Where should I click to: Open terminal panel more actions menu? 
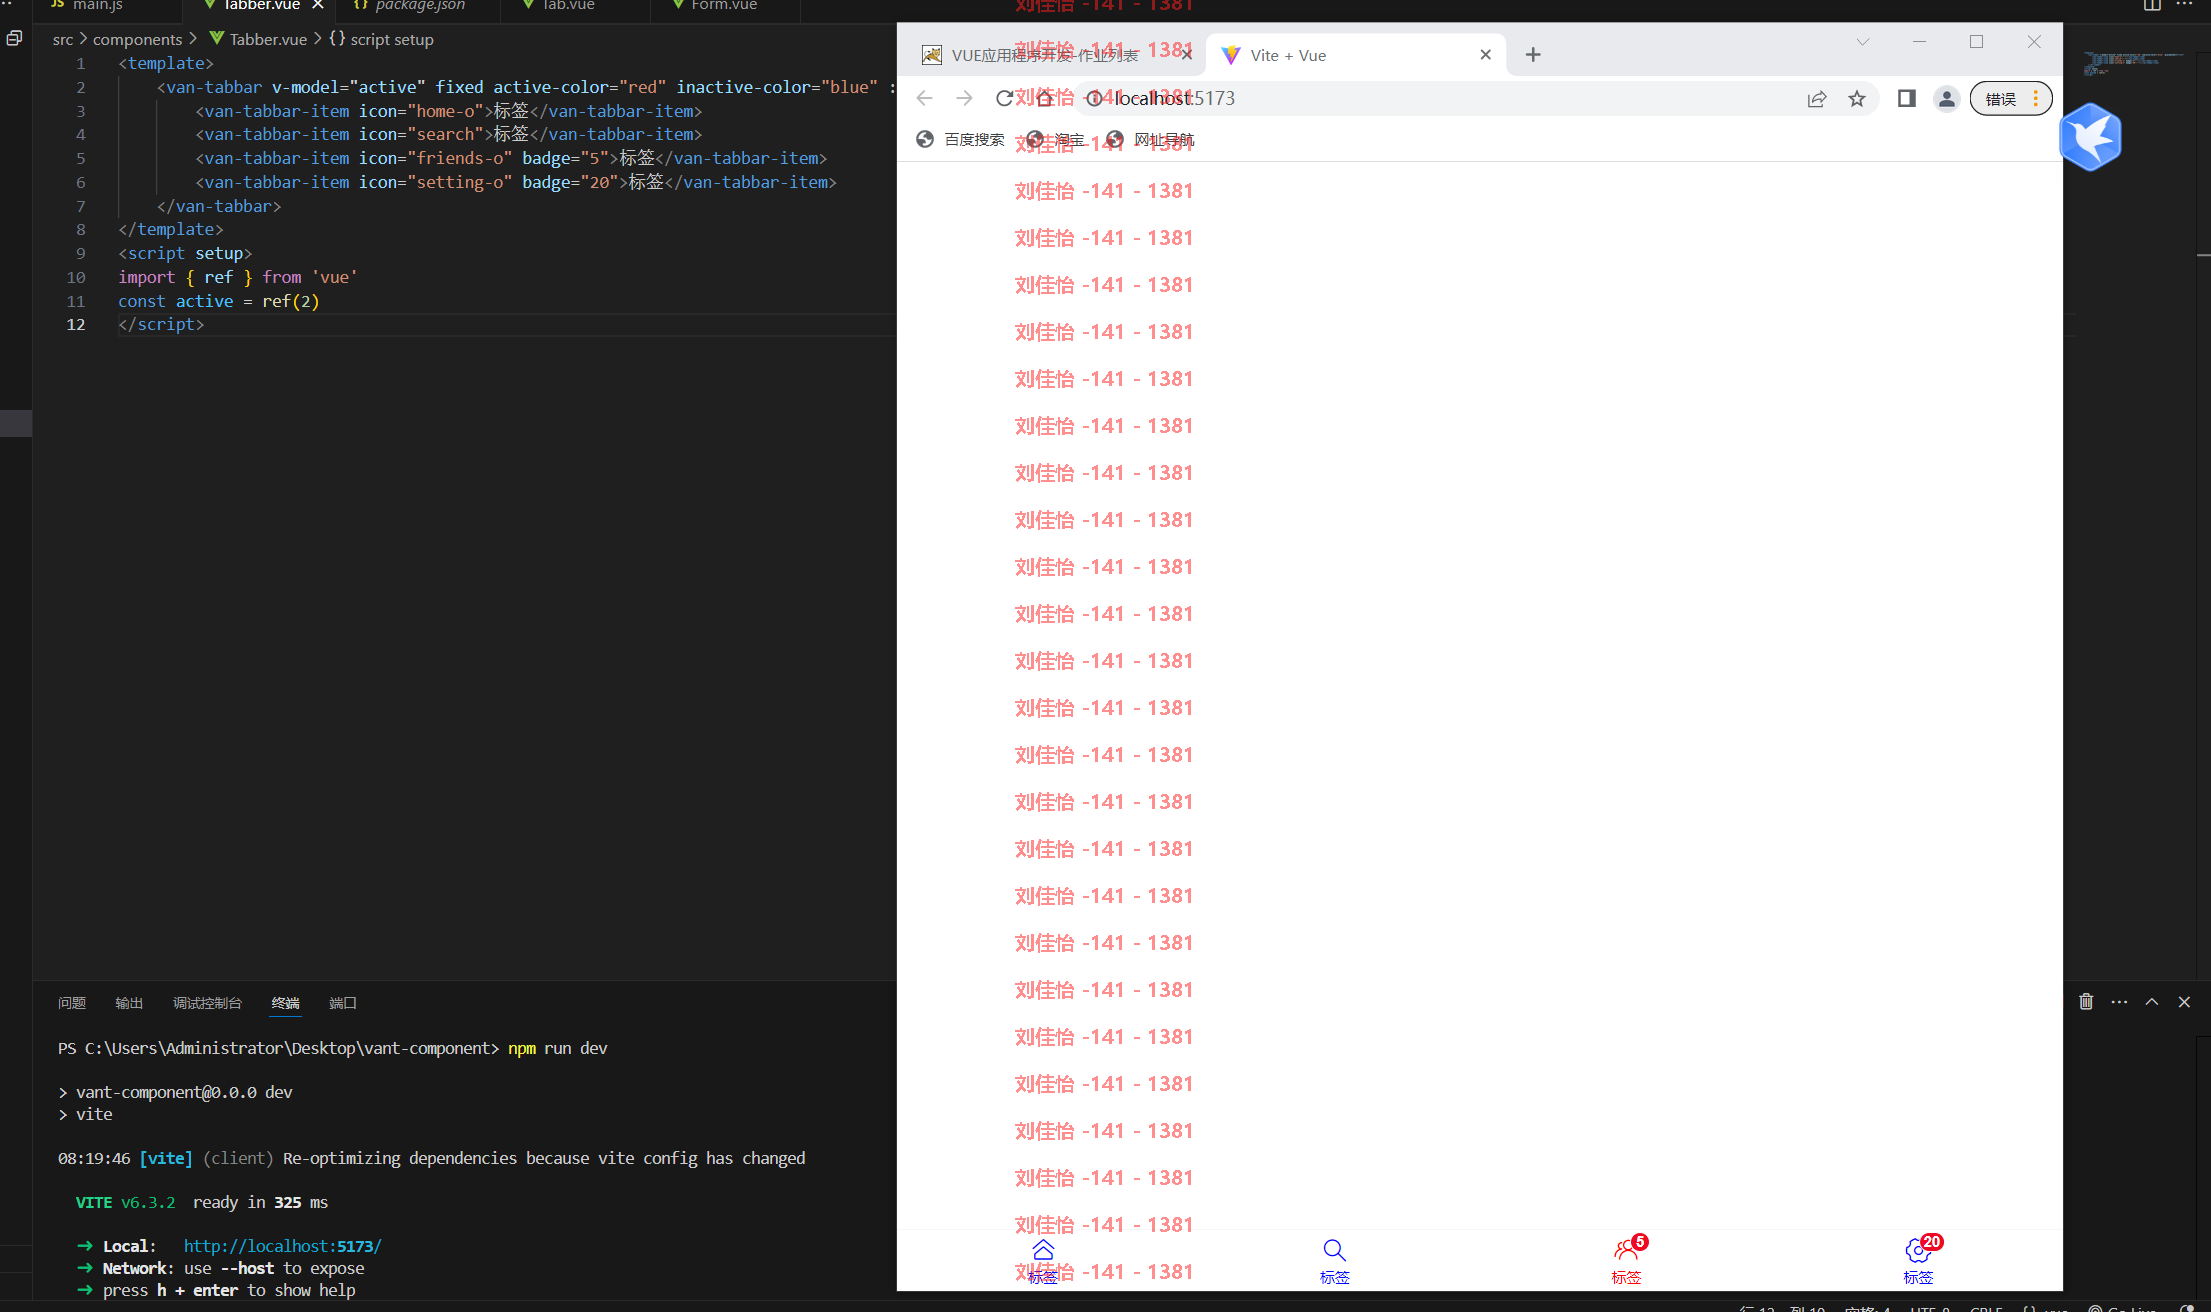2119,1001
